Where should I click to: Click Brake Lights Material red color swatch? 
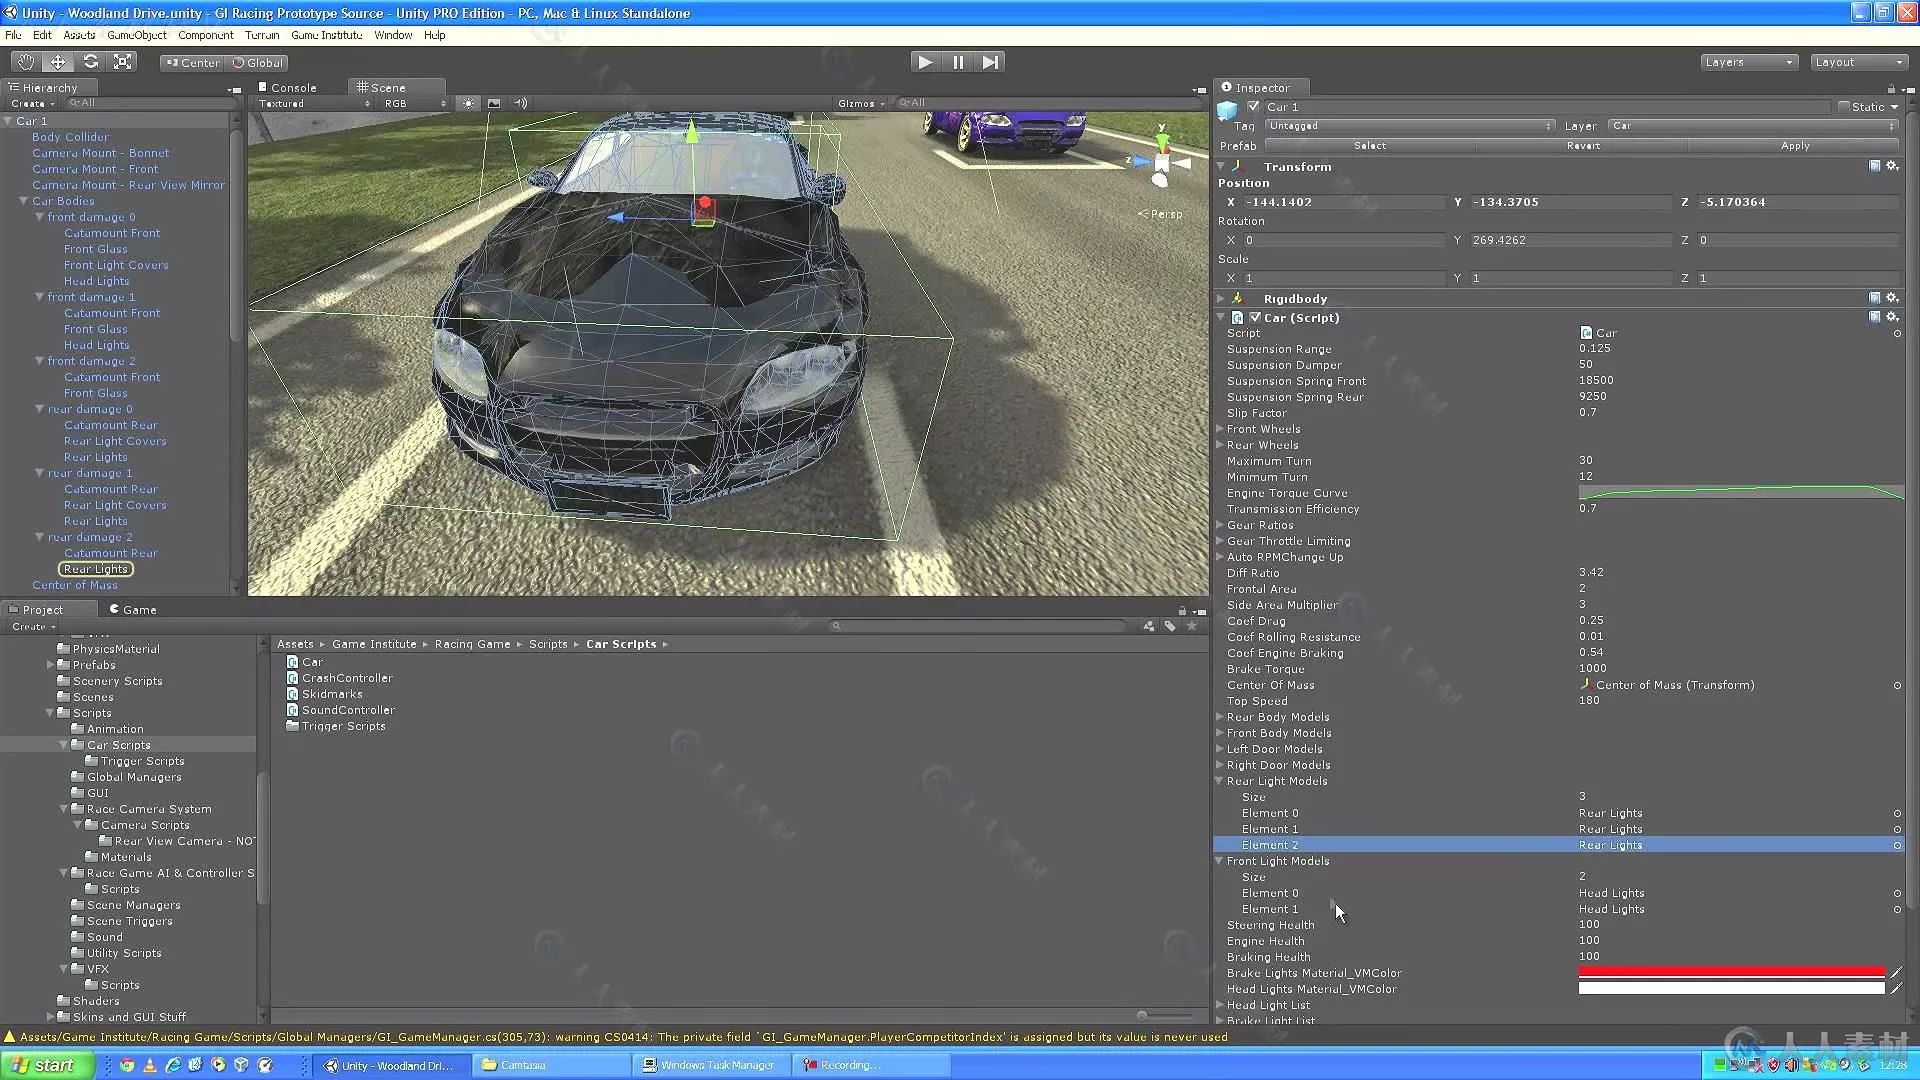pos(1732,972)
